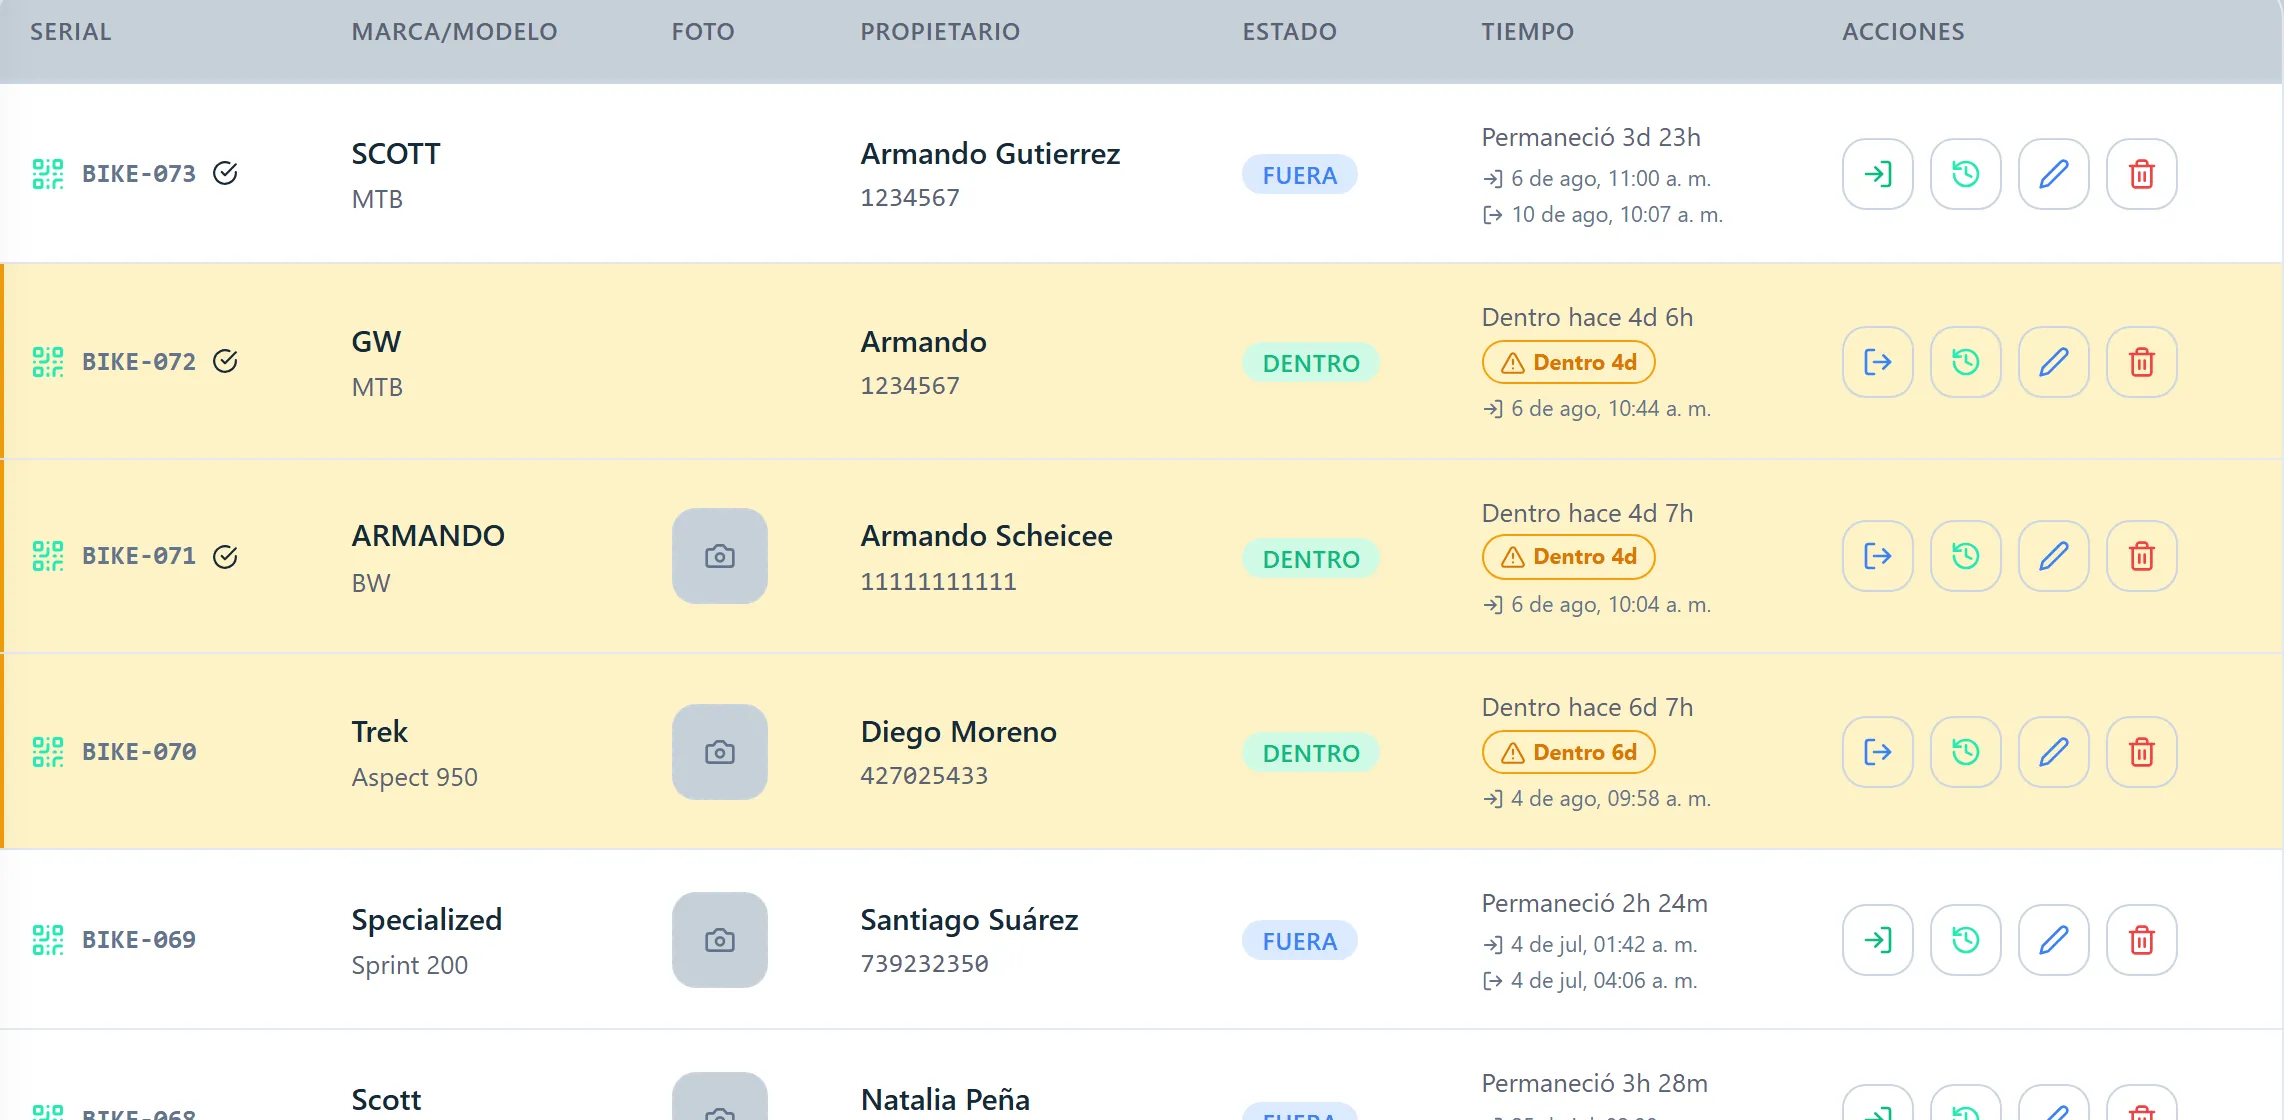Open photo placeholder for Trek Aspect 950
Viewport: 2284px width, 1120px height.
(719, 752)
